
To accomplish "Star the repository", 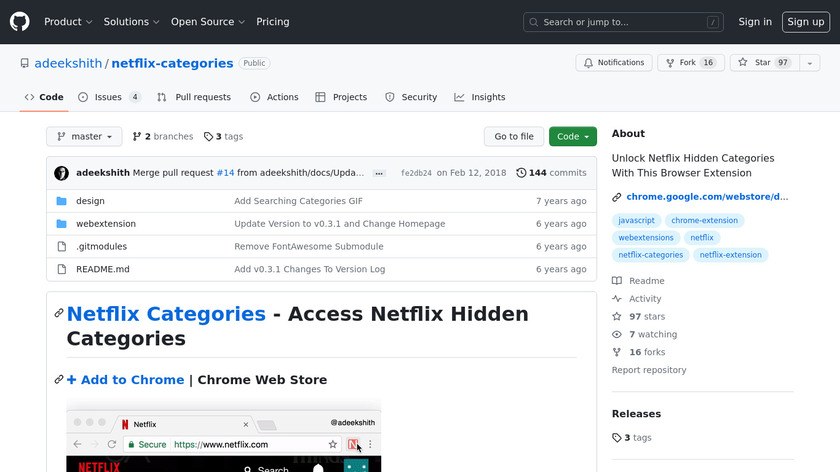I will click(x=764, y=63).
